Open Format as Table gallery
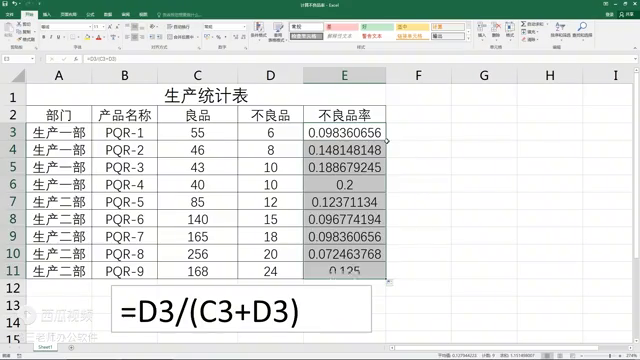The height and width of the screenshot is (360, 640). 278,31
